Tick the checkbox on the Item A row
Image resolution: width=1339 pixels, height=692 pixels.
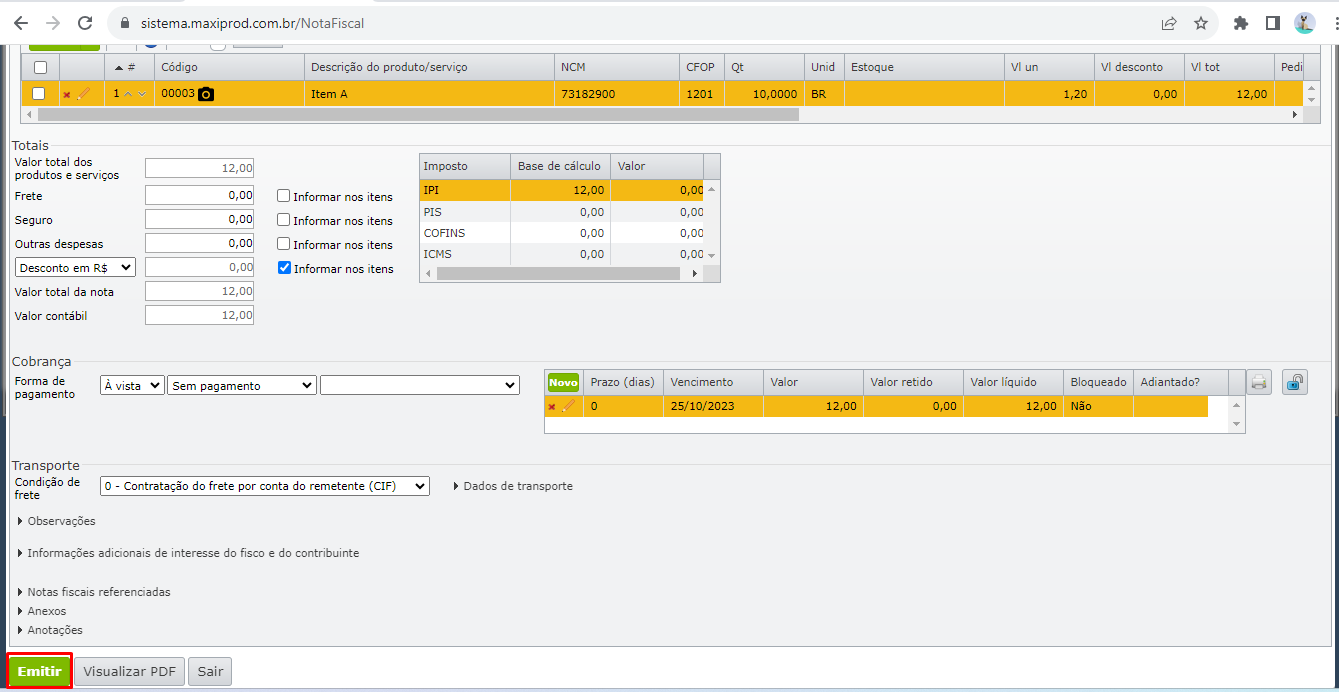(39, 94)
